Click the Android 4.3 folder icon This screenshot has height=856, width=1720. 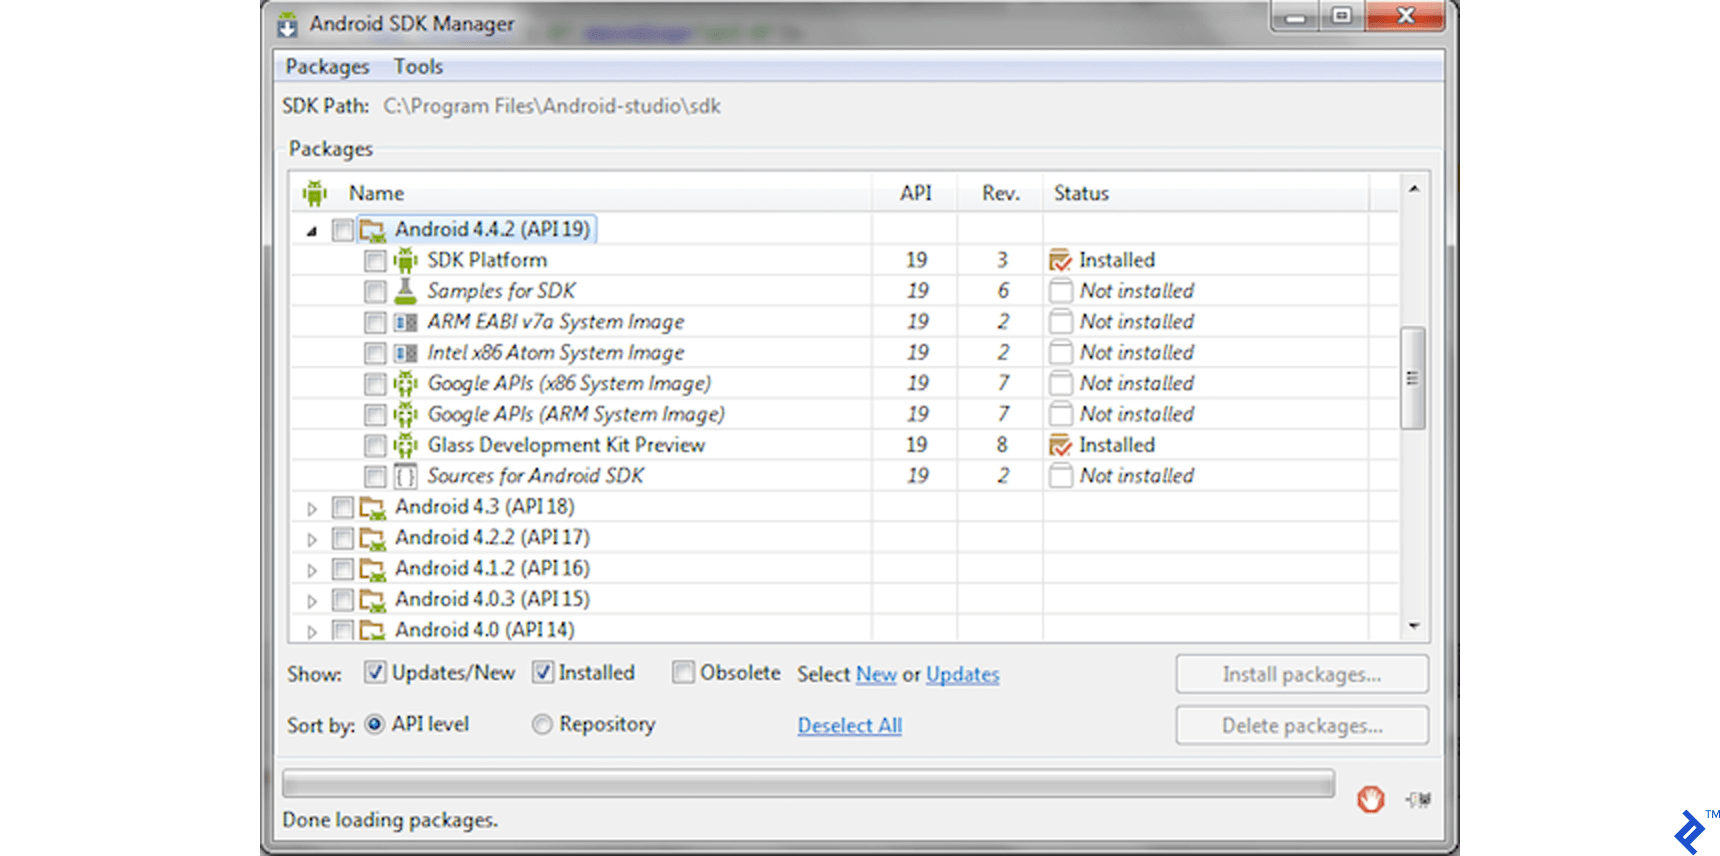tap(373, 508)
